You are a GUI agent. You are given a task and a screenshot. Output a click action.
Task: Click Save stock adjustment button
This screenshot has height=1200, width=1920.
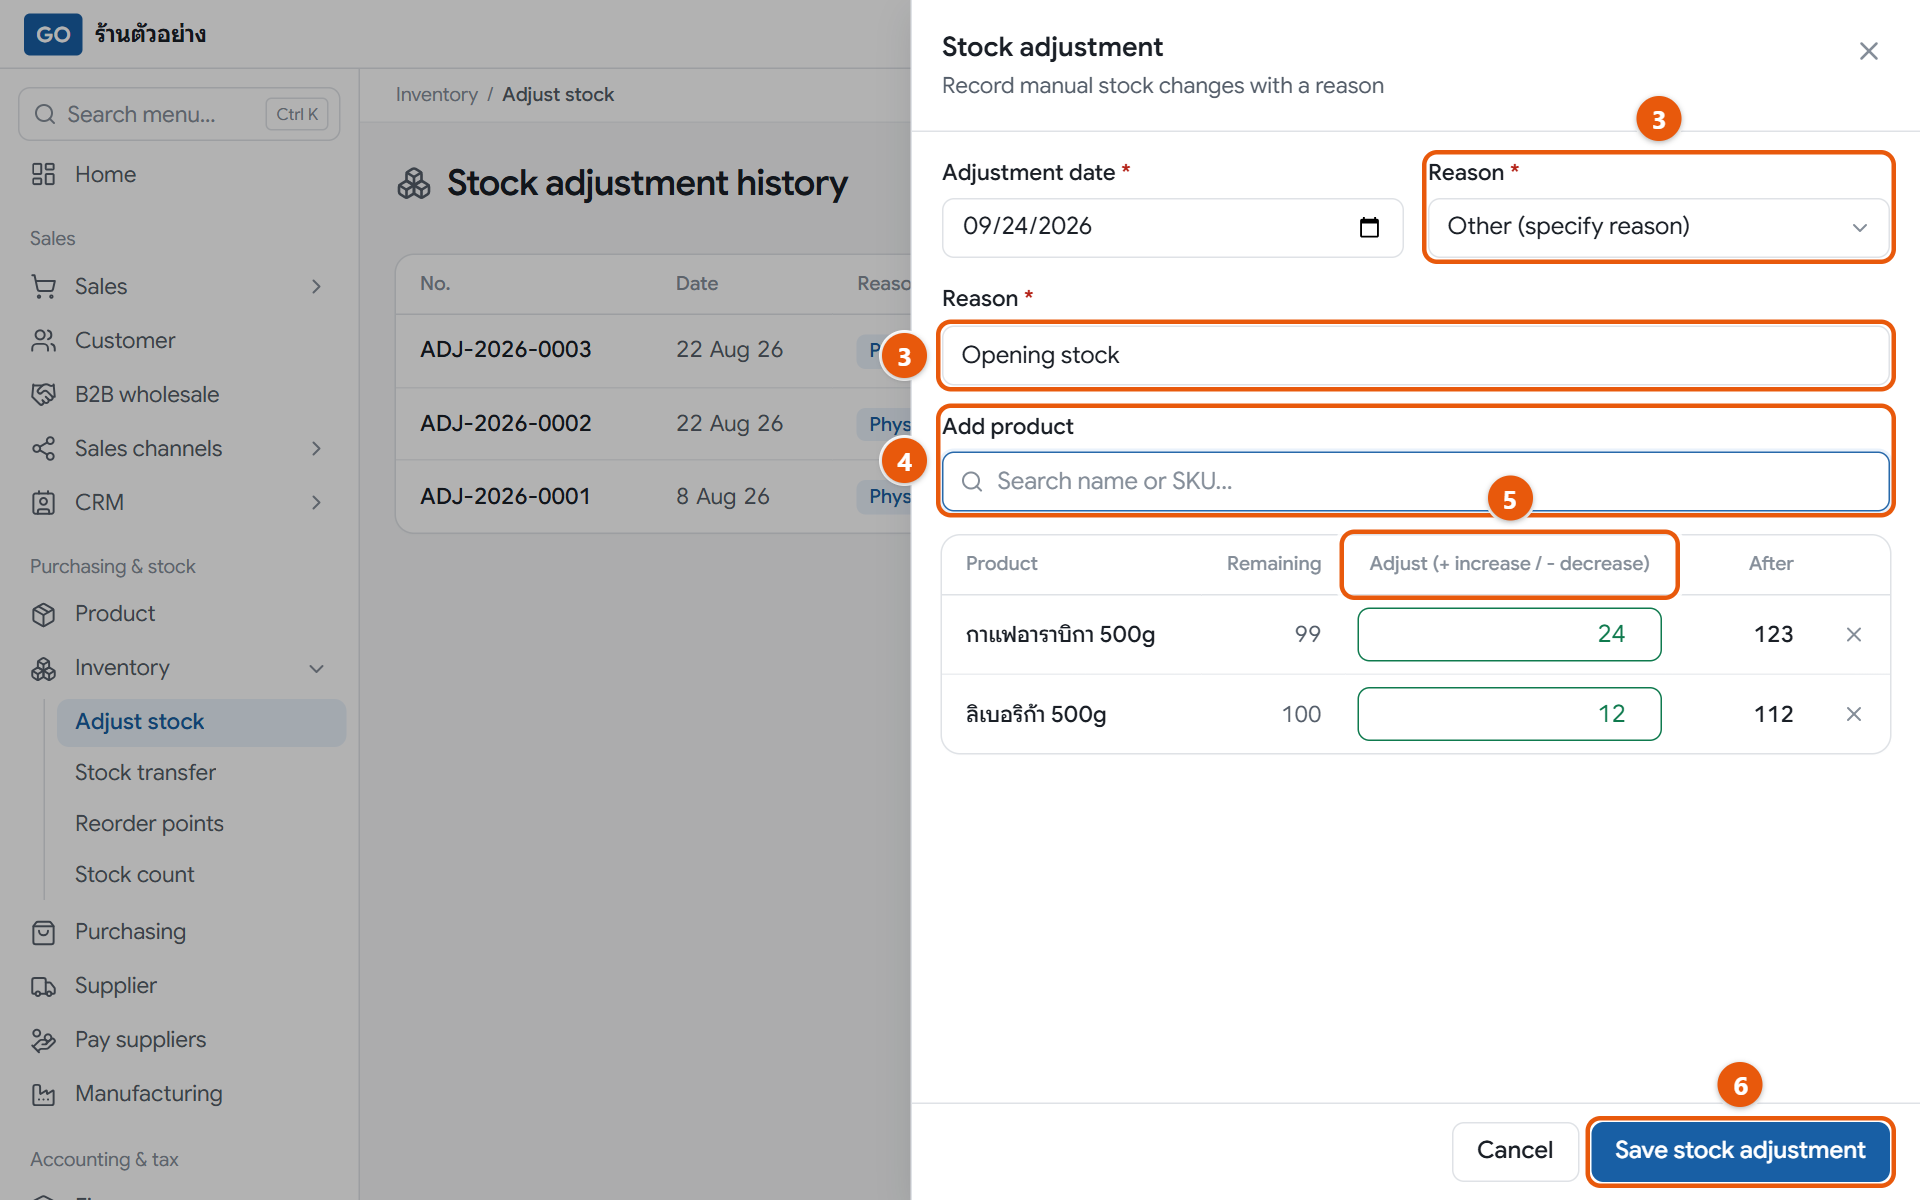point(1739,1150)
